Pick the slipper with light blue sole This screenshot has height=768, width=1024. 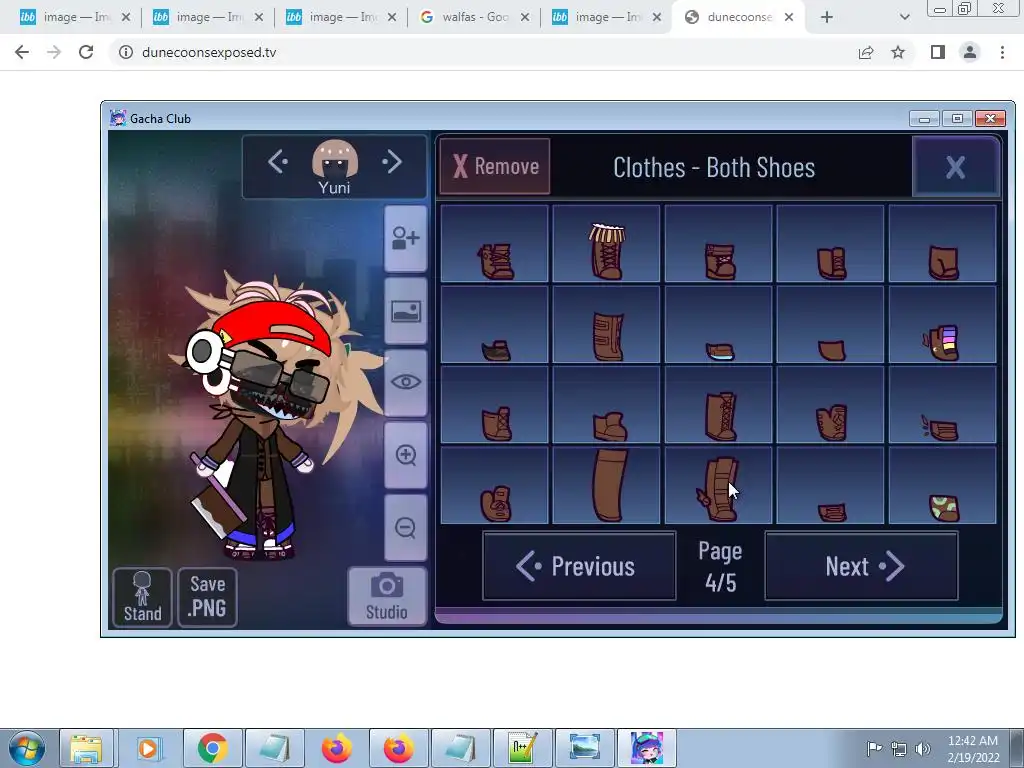tap(718, 325)
